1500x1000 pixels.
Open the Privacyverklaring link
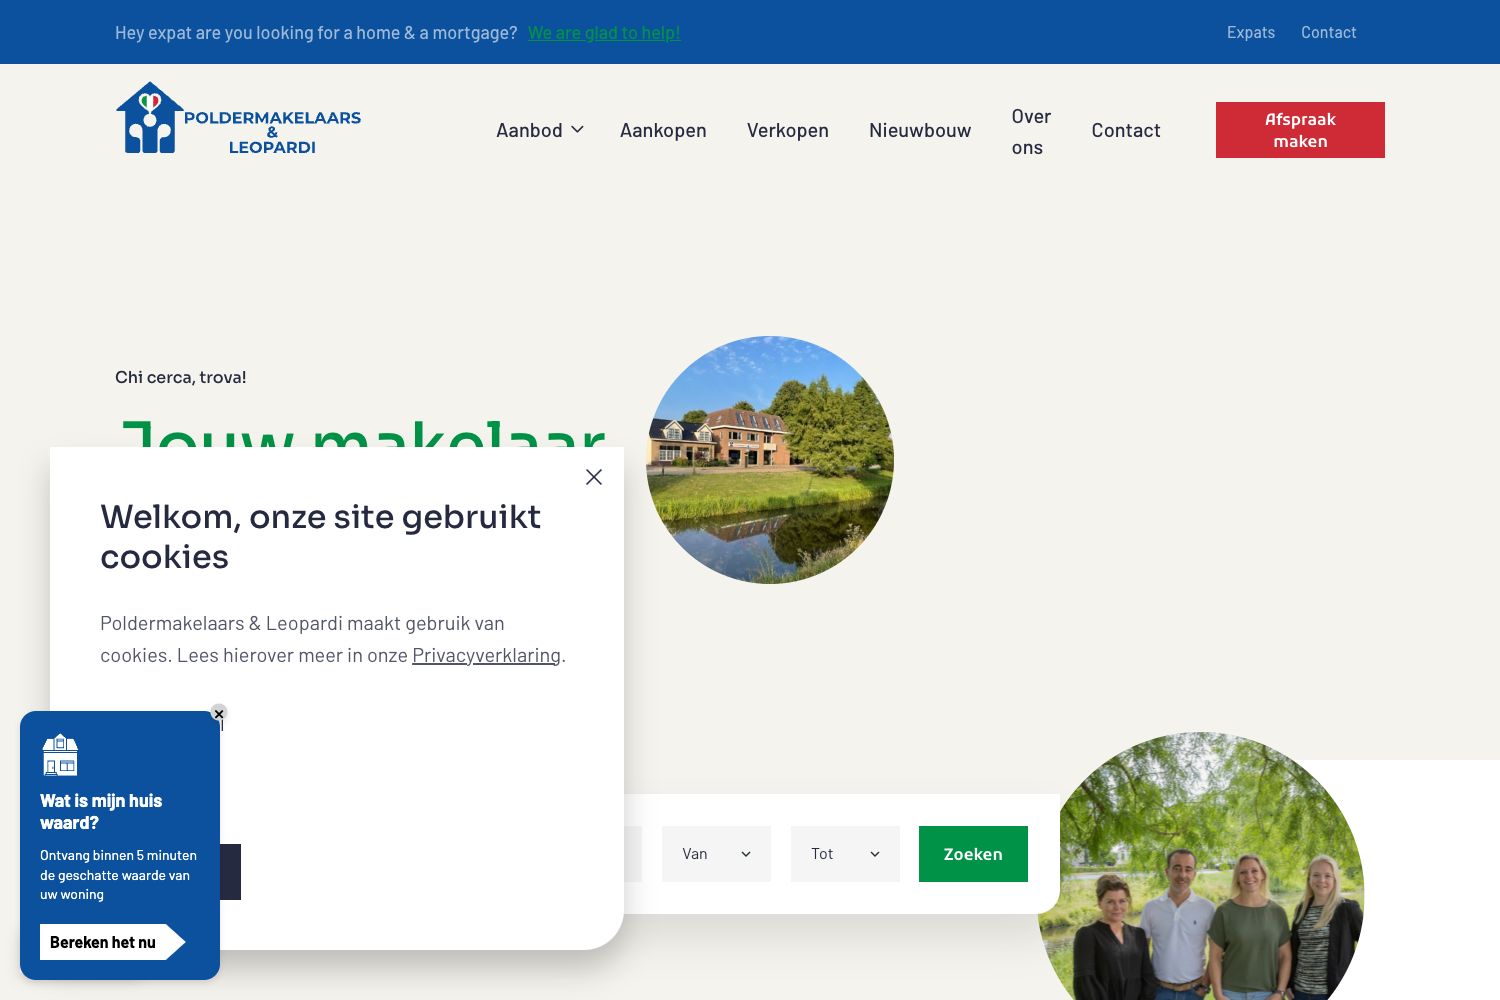pos(486,655)
